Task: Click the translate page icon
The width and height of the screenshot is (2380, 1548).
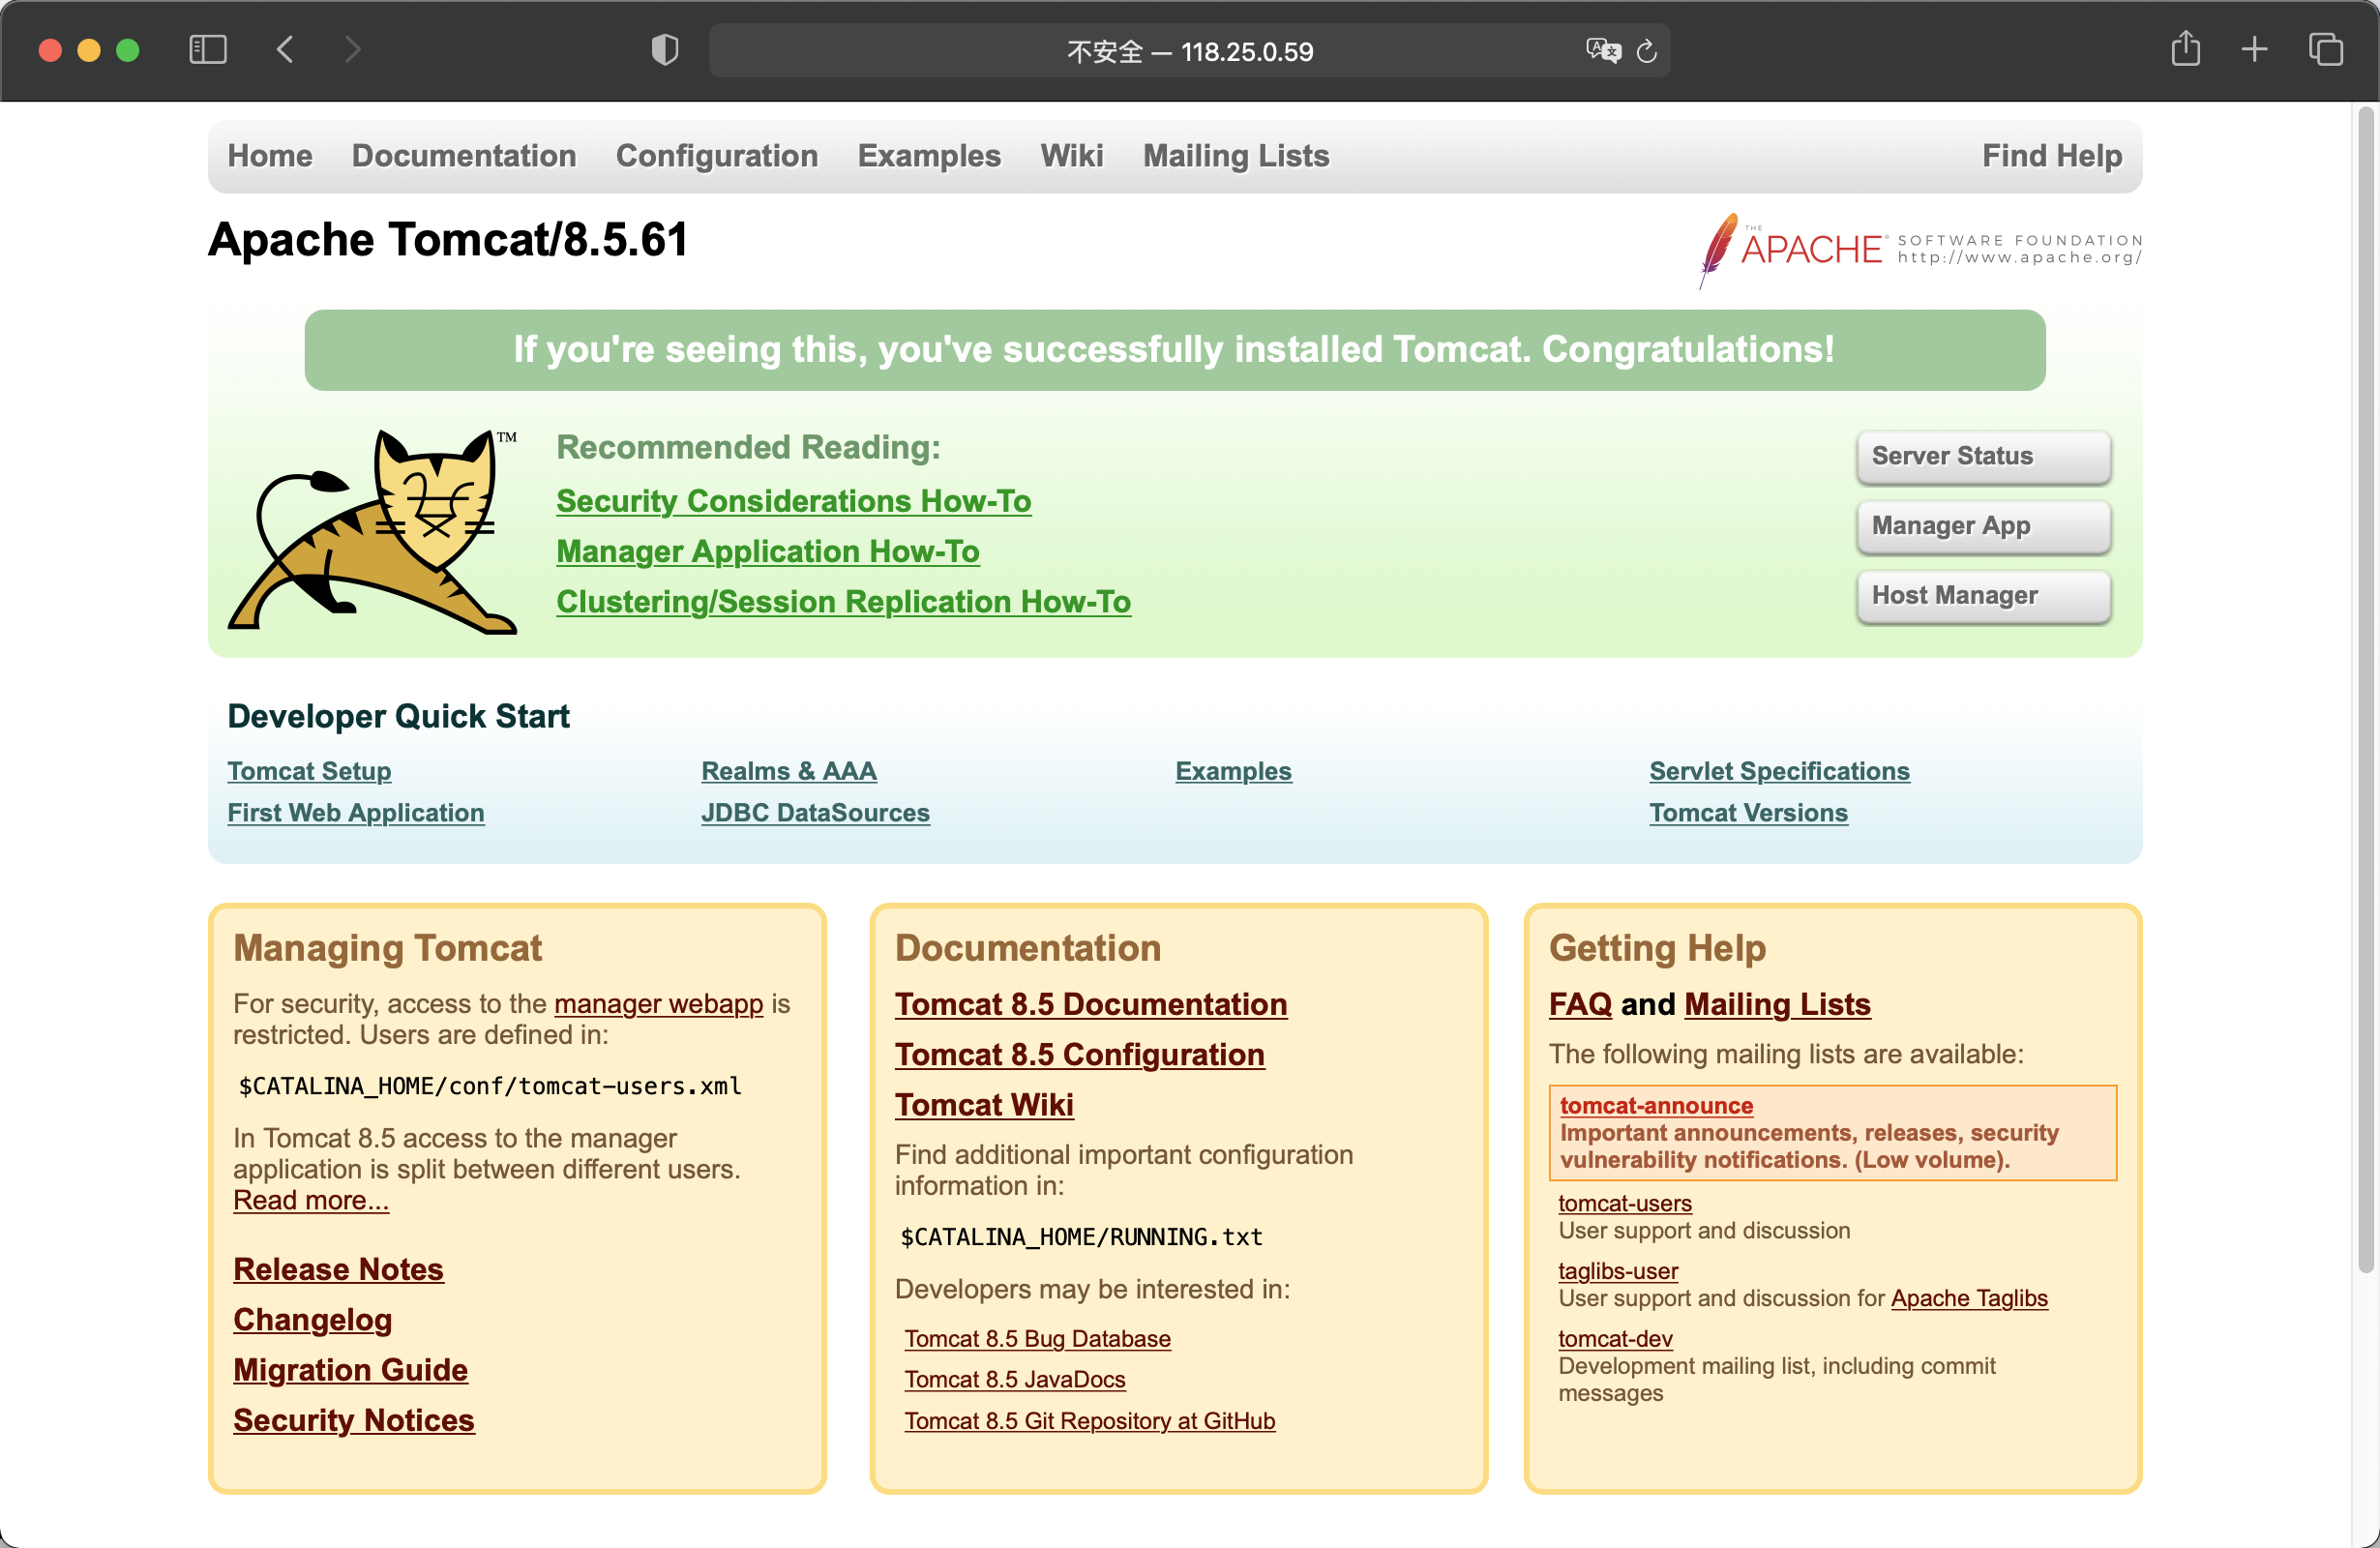Action: pyautogui.click(x=1602, y=50)
